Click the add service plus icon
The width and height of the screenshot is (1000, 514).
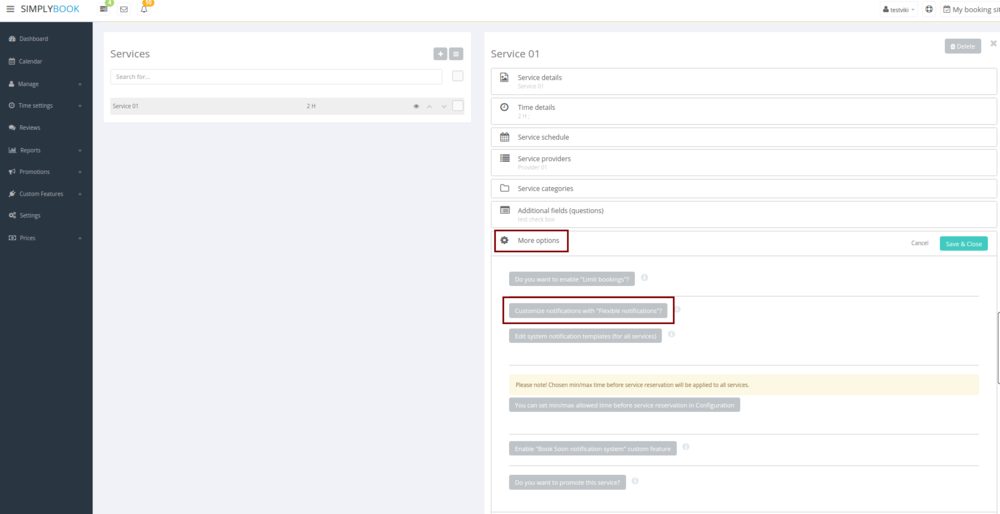[440, 54]
